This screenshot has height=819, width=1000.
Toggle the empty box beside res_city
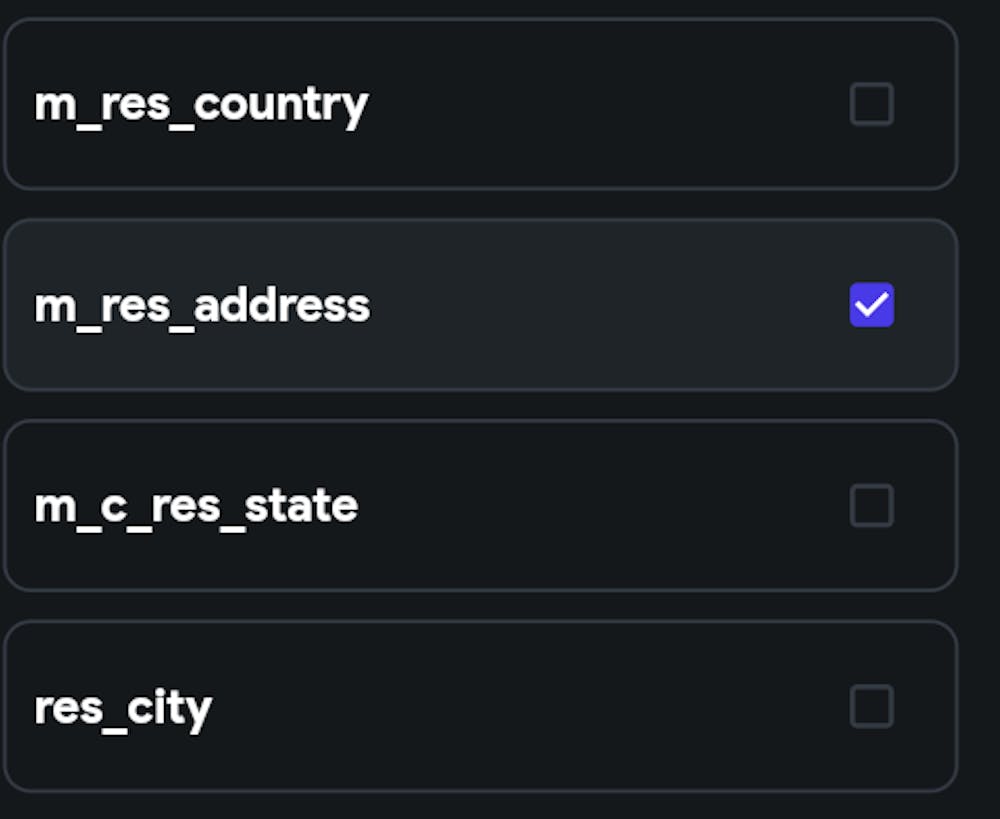(871, 706)
